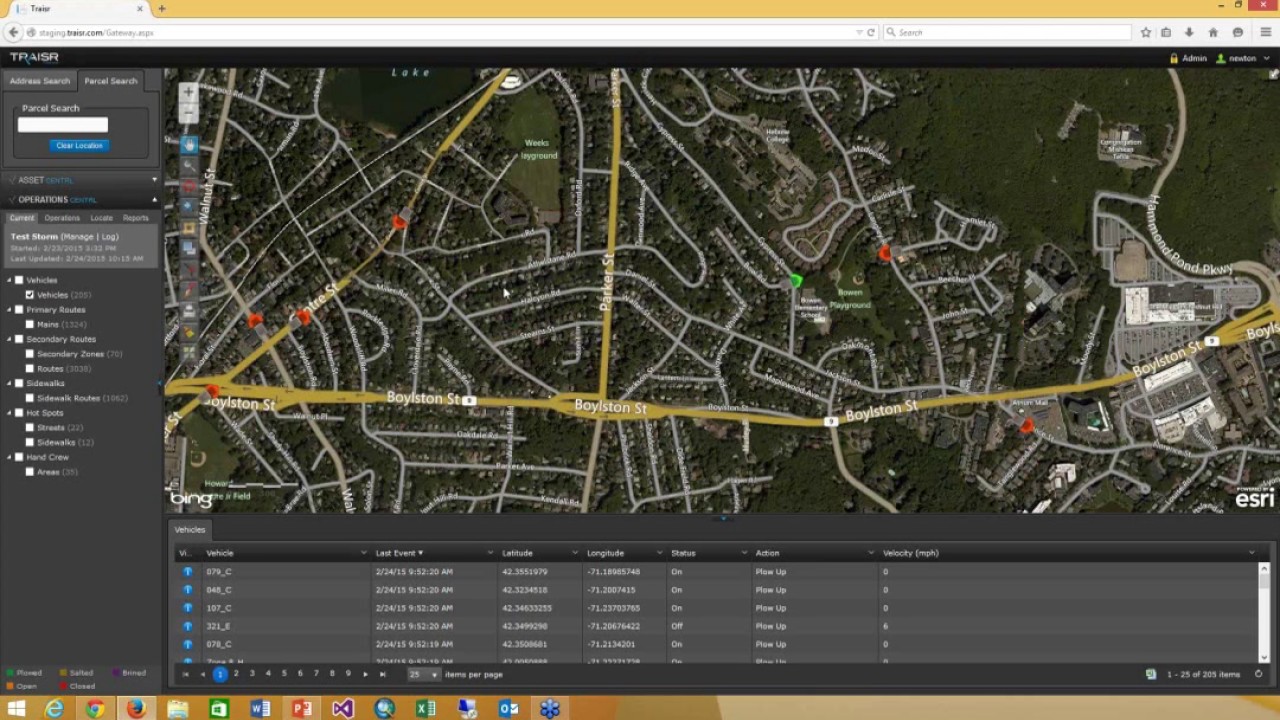The image size is (1280, 720).
Task: Open the Status column filter dropdown
Action: tap(744, 553)
